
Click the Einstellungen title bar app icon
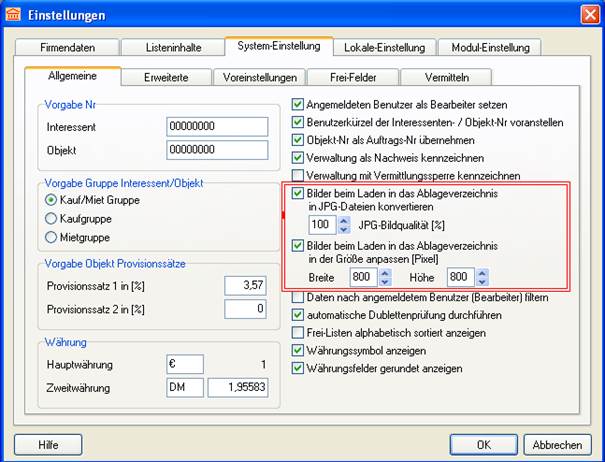(x=13, y=15)
